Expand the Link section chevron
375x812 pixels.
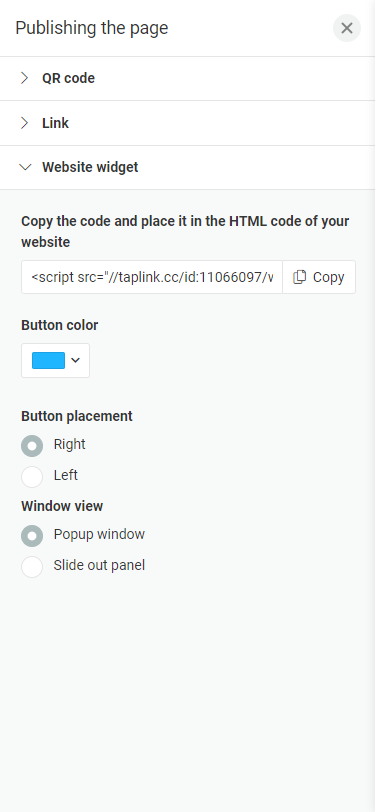(24, 123)
